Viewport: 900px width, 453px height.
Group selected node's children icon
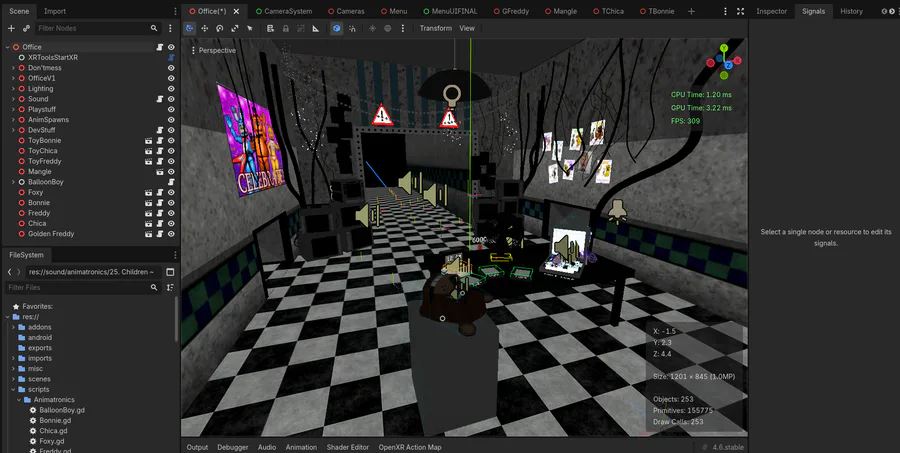click(300, 28)
